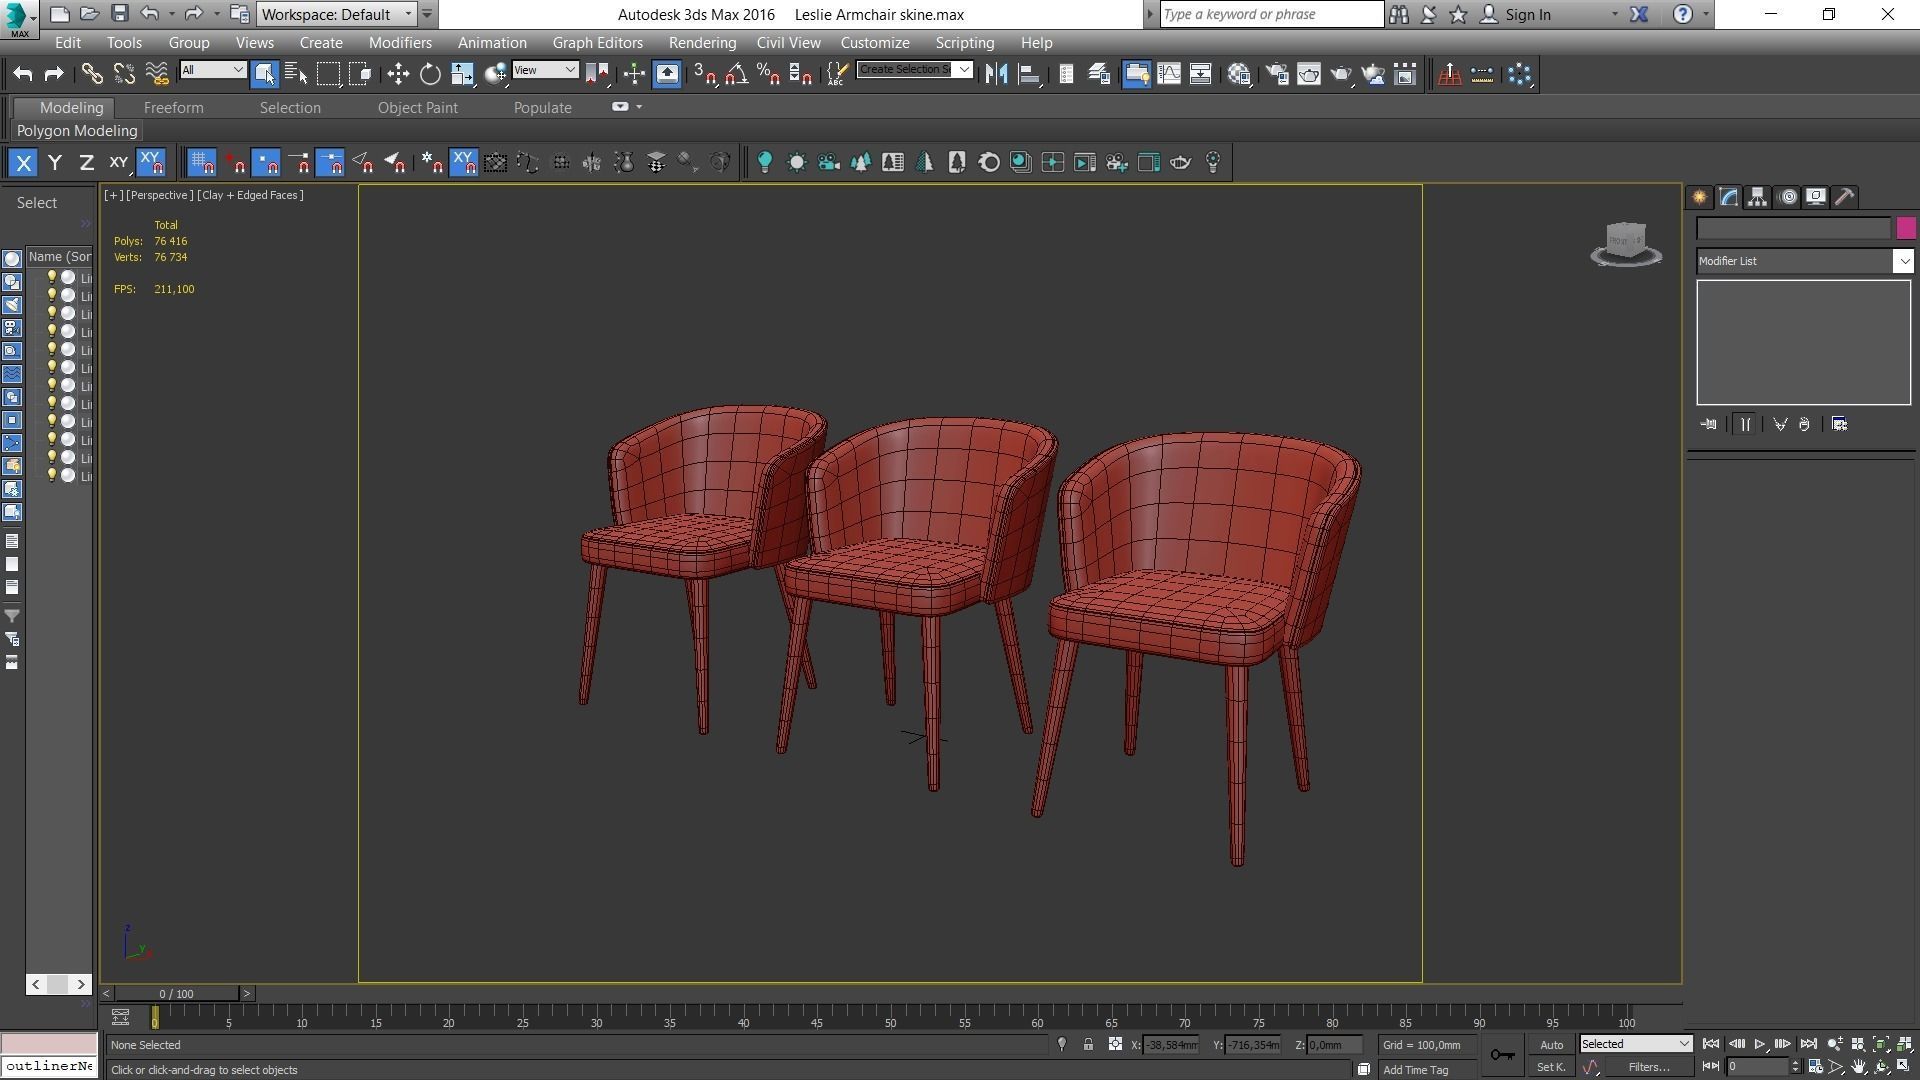Open the Curve Editor
The height and width of the screenshot is (1080, 1920).
point(1168,74)
